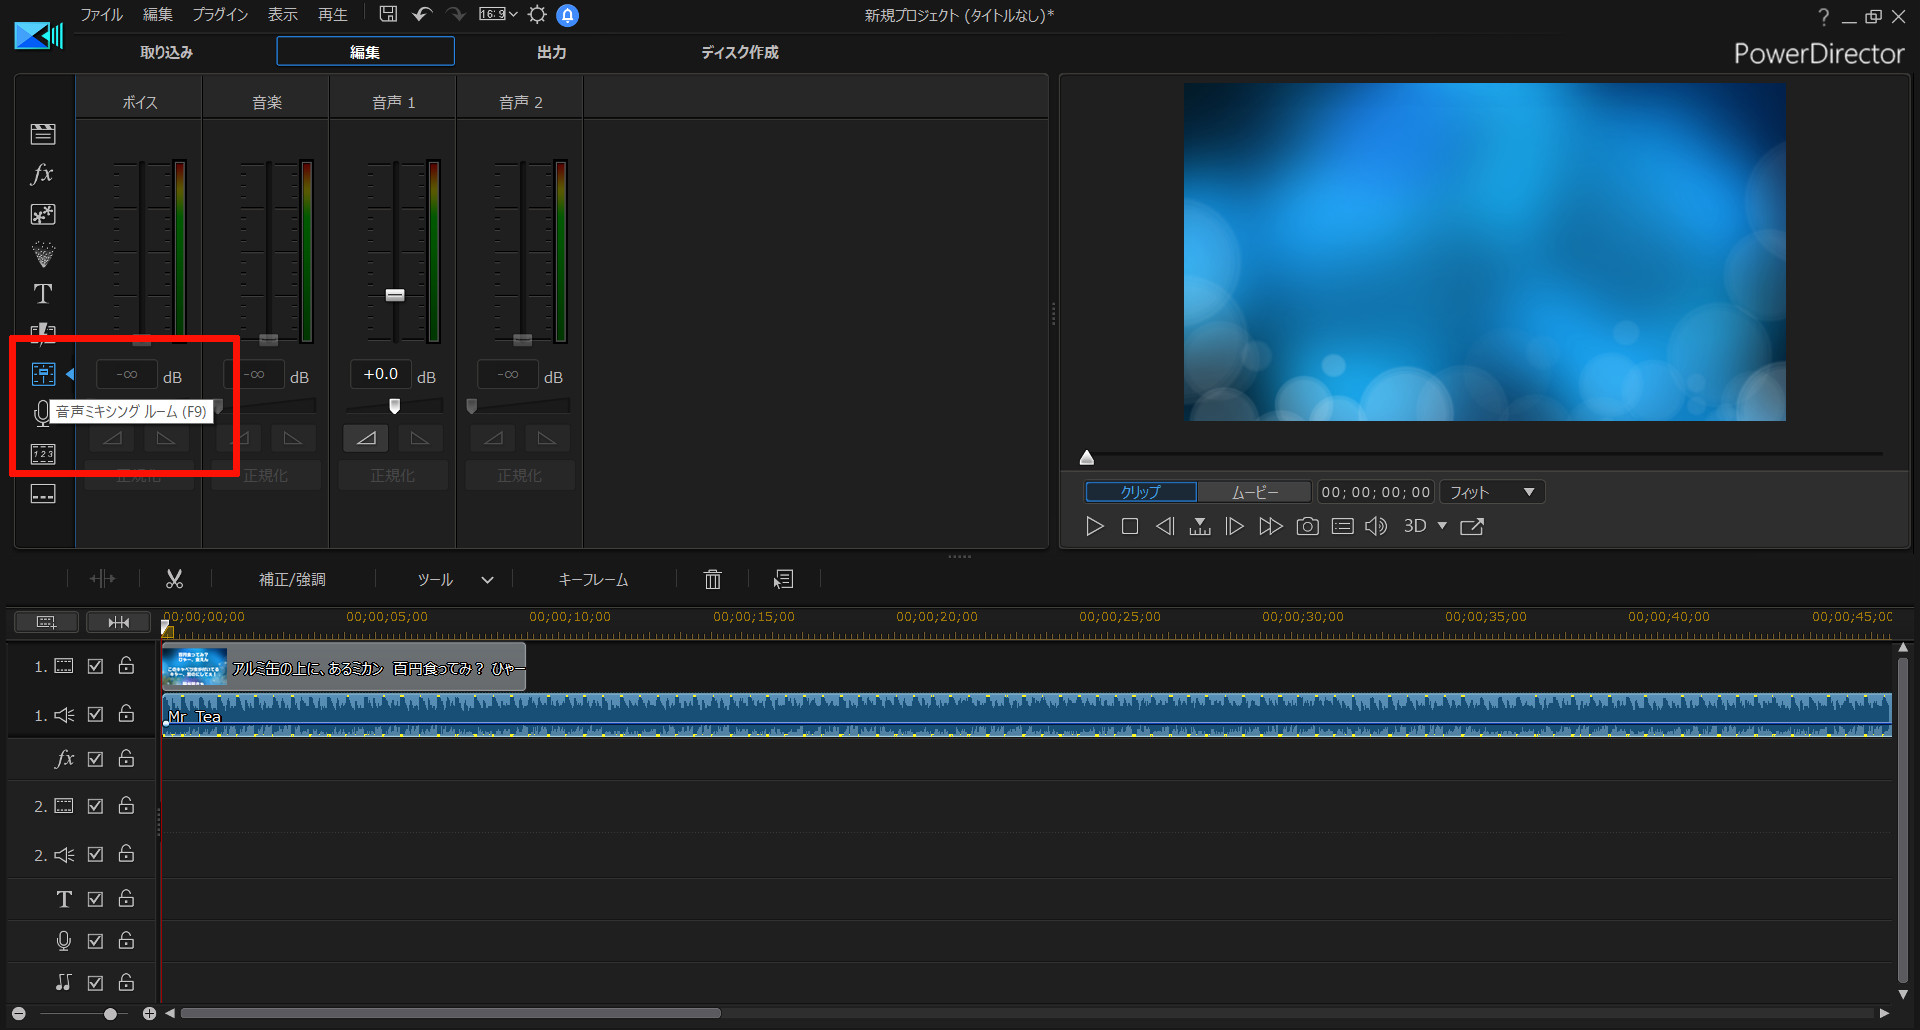Switch to the 出力 tab
The width and height of the screenshot is (1920, 1030).
[x=552, y=52]
